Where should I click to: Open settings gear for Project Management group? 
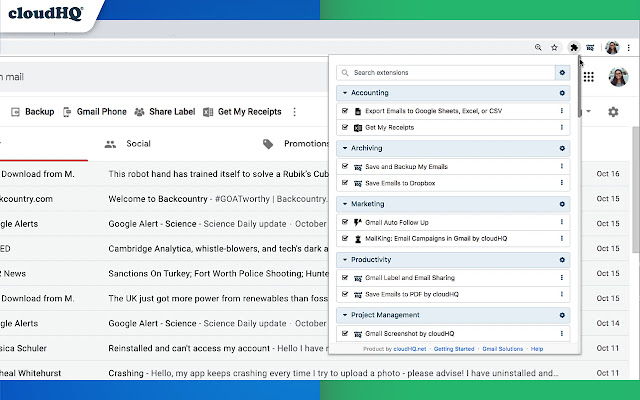(x=562, y=315)
